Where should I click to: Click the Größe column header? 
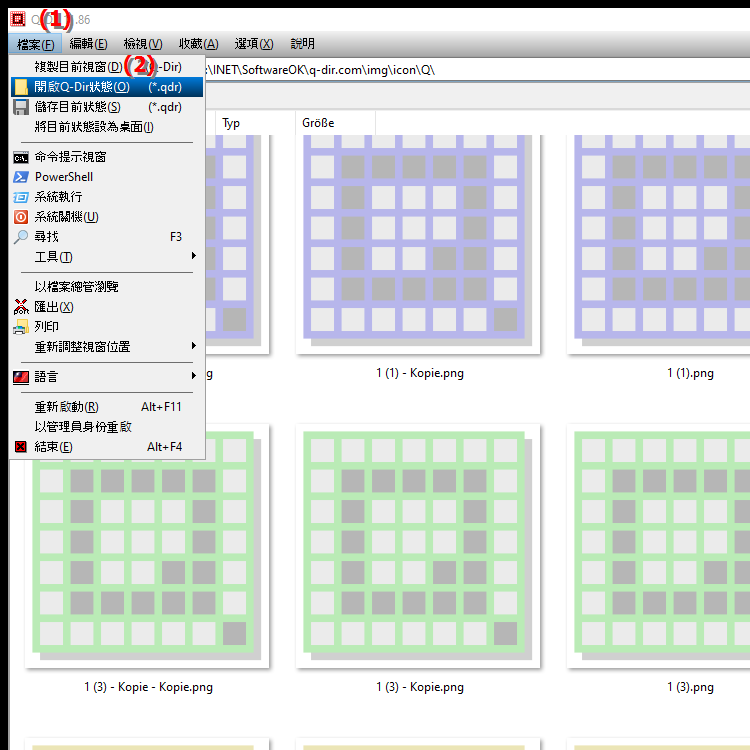pyautogui.click(x=335, y=123)
